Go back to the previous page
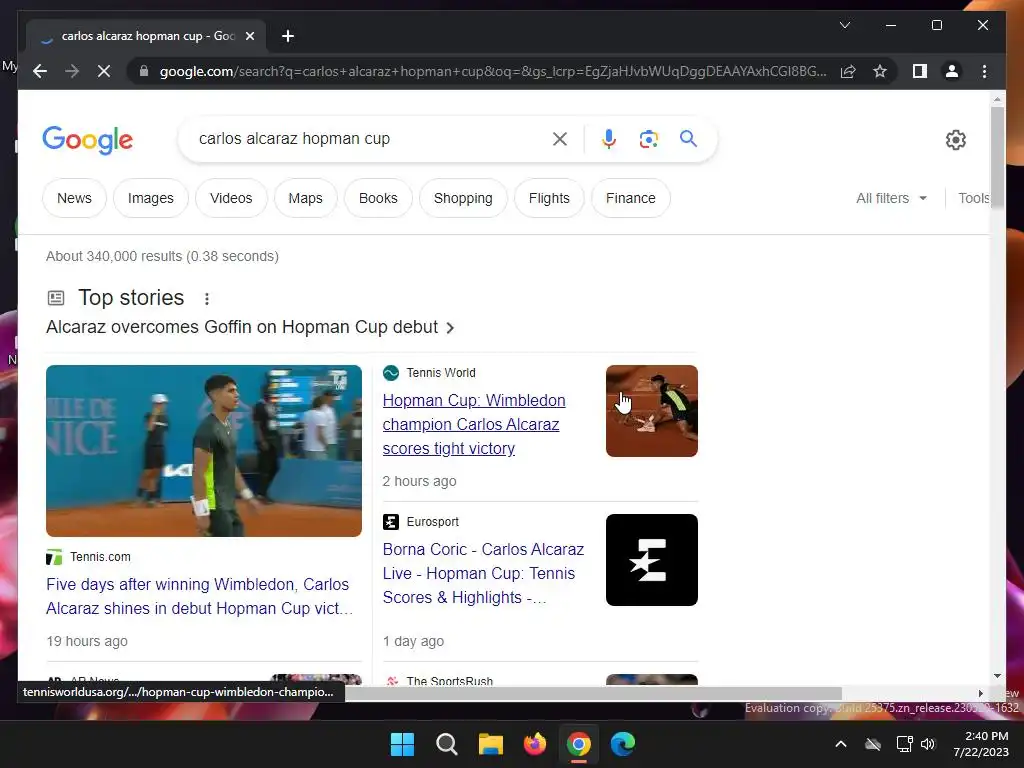Screen dimensions: 1024x768 coord(40,71)
